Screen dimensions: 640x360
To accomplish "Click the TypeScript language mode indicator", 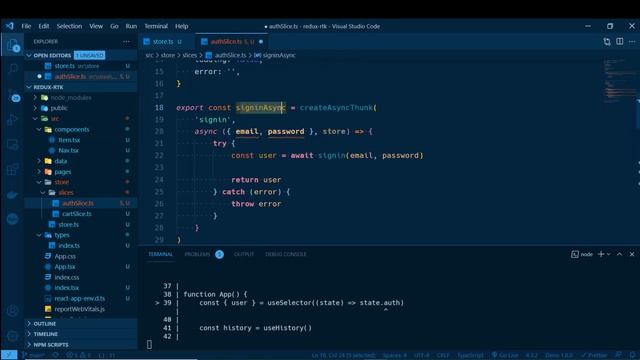I will (470, 355).
